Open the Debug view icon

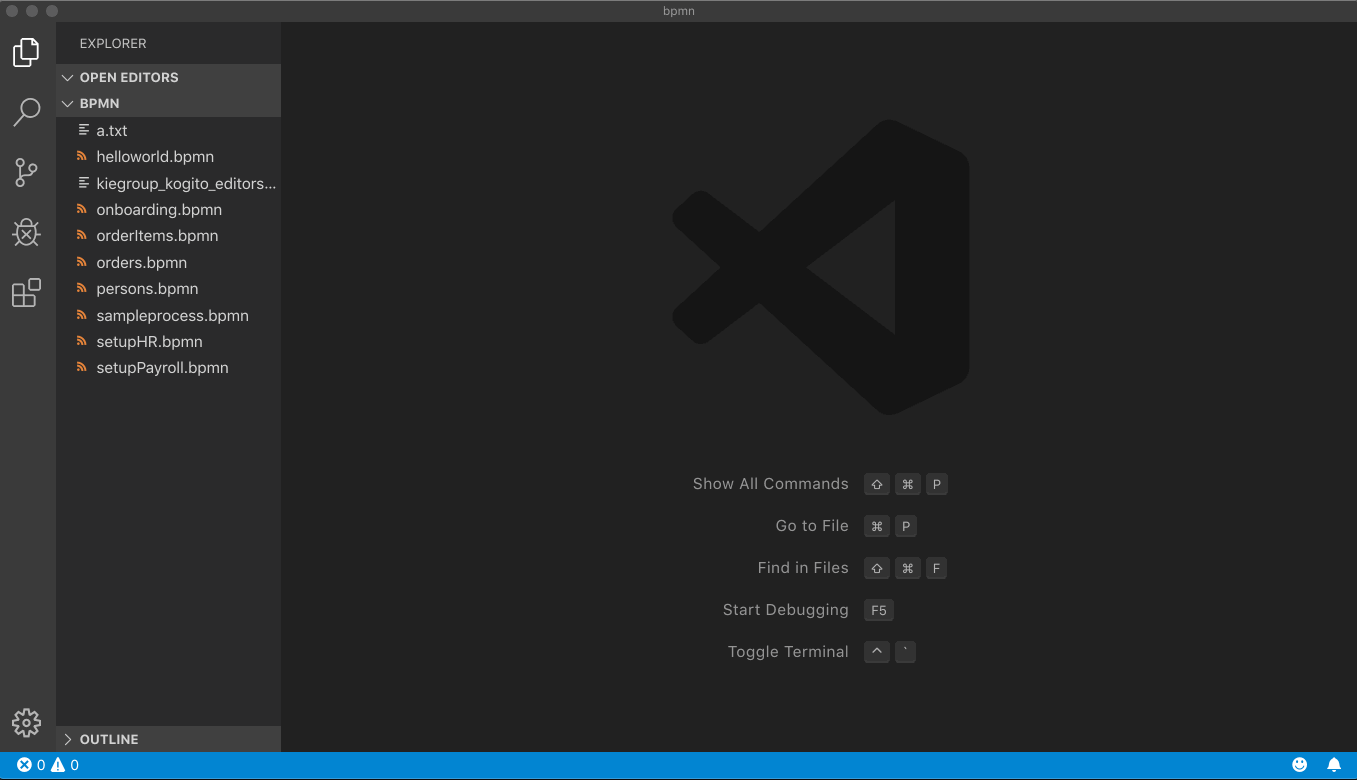(x=27, y=233)
